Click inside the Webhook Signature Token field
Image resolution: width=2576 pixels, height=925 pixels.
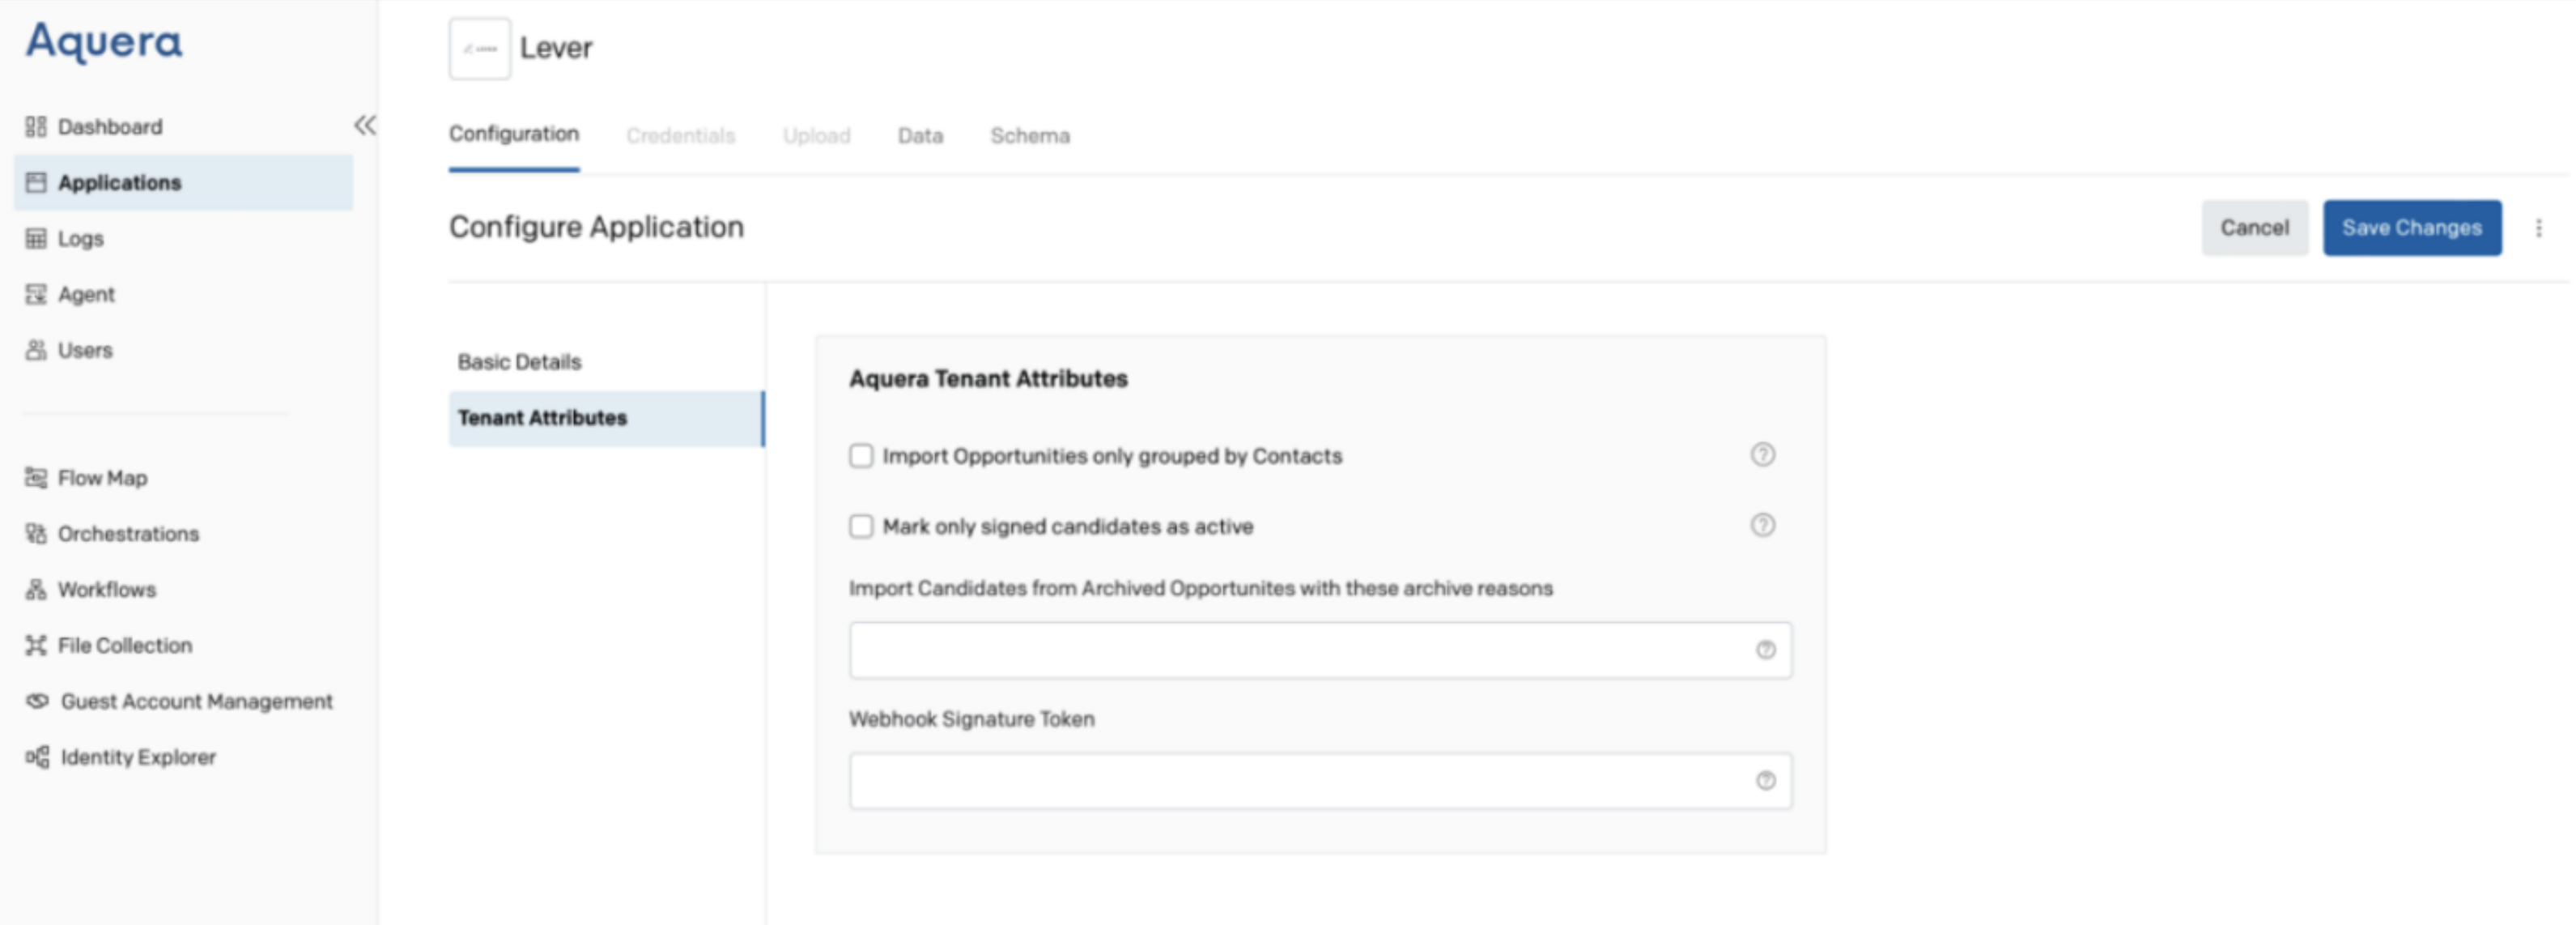coord(1300,780)
